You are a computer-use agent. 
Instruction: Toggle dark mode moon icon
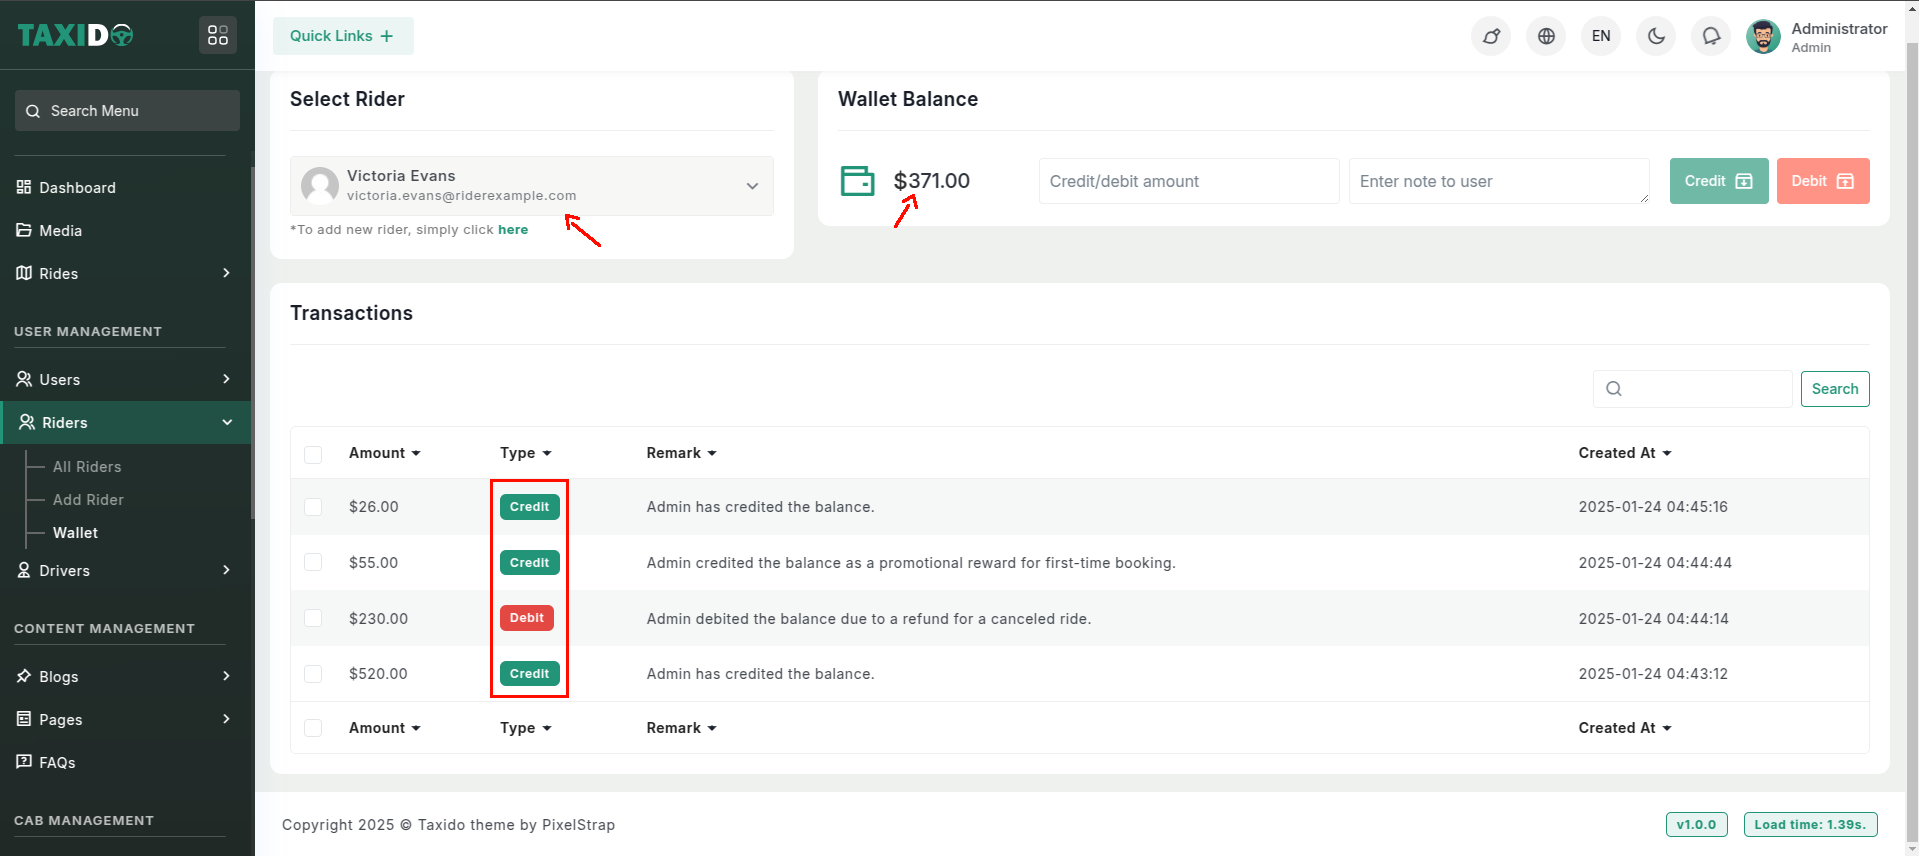coord(1656,36)
